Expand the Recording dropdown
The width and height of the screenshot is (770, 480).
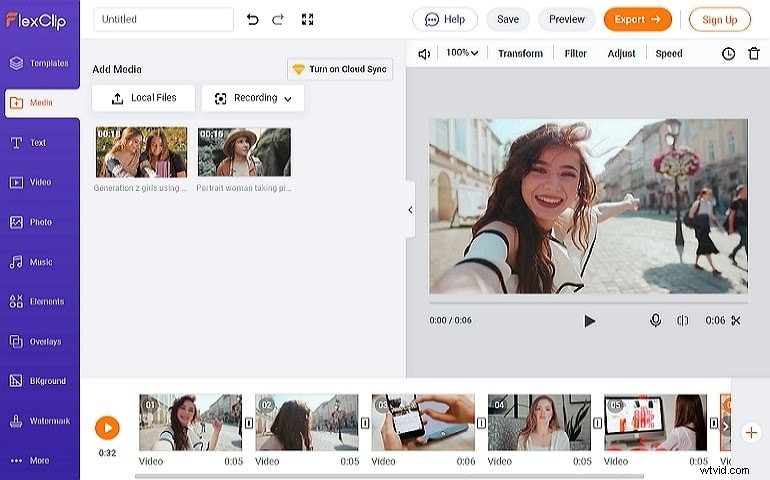coord(253,98)
